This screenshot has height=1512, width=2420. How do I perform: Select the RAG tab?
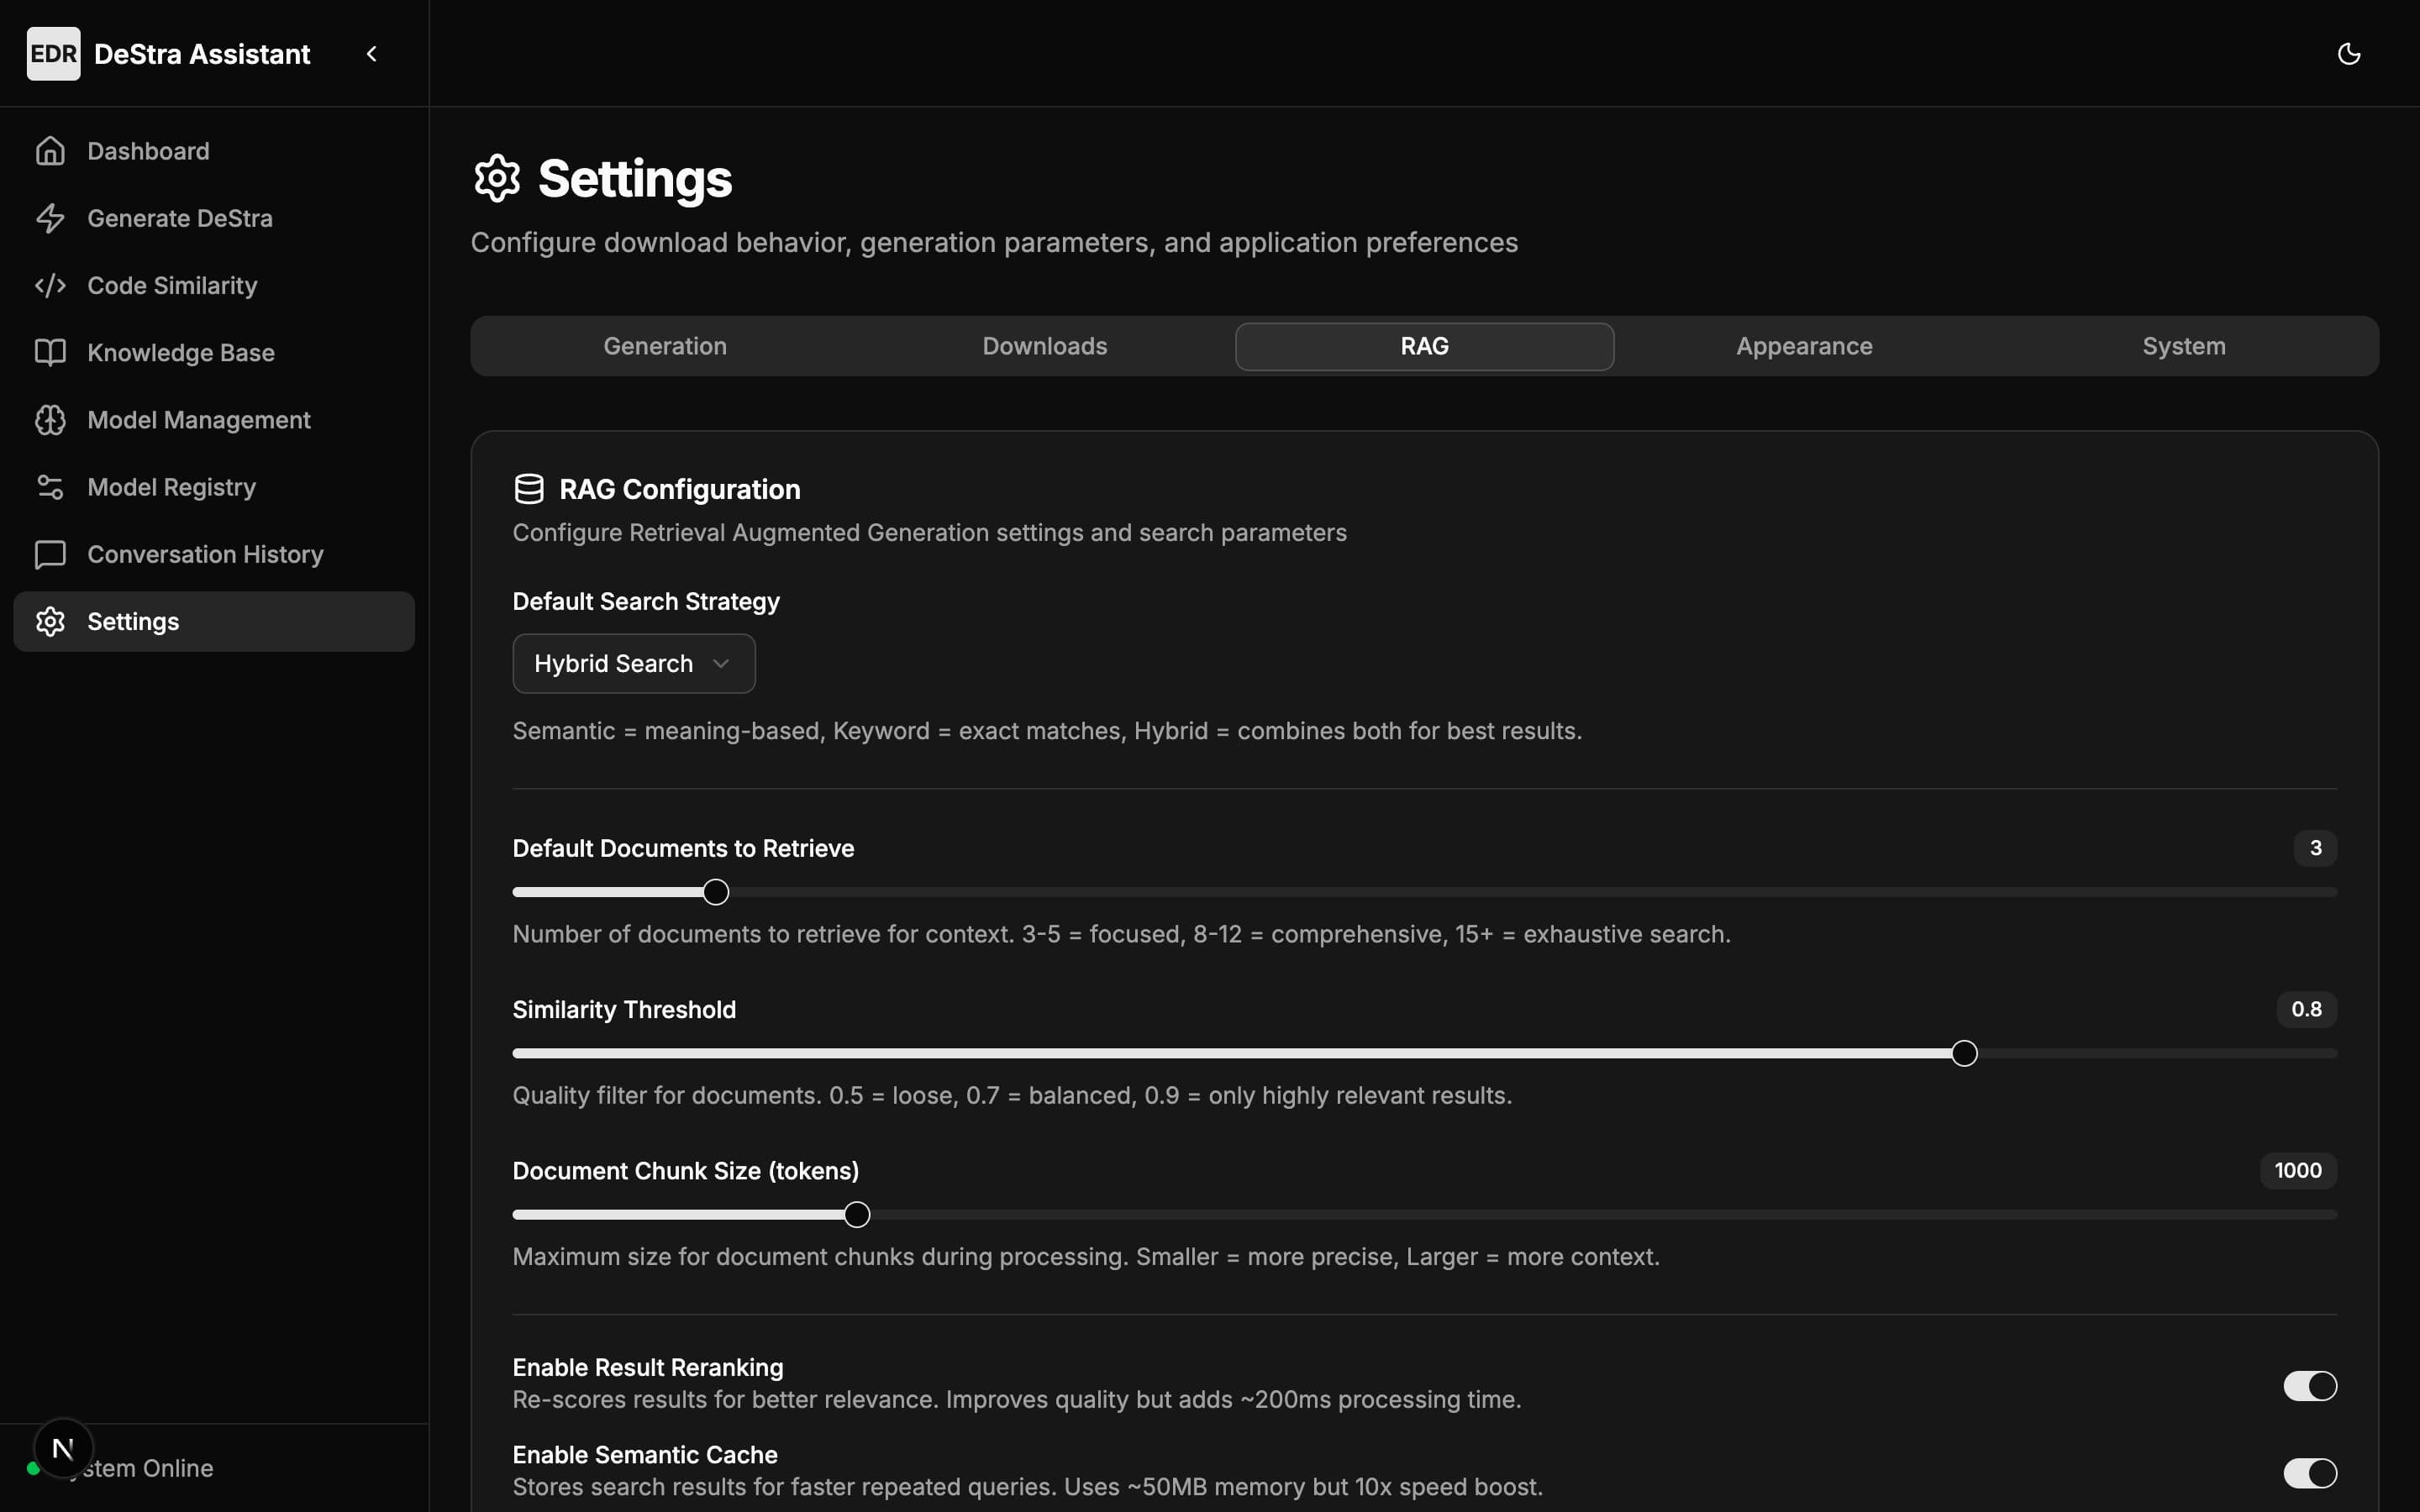point(1425,346)
